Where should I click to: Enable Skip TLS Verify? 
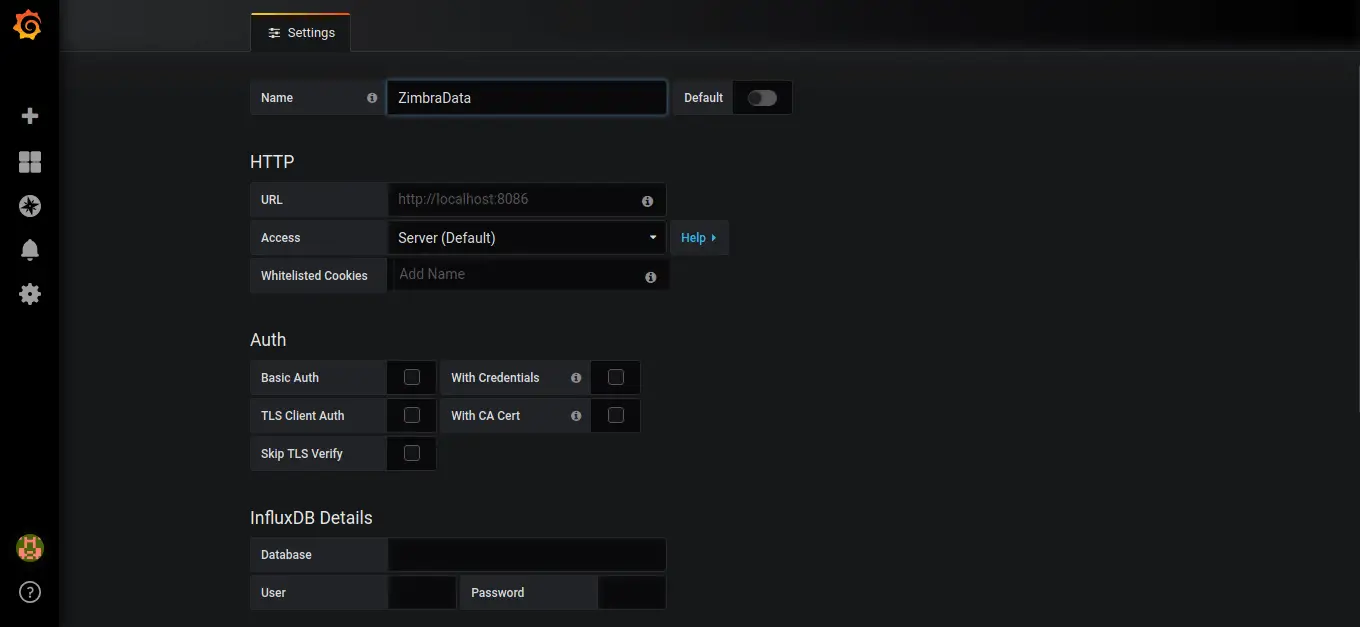(411, 453)
